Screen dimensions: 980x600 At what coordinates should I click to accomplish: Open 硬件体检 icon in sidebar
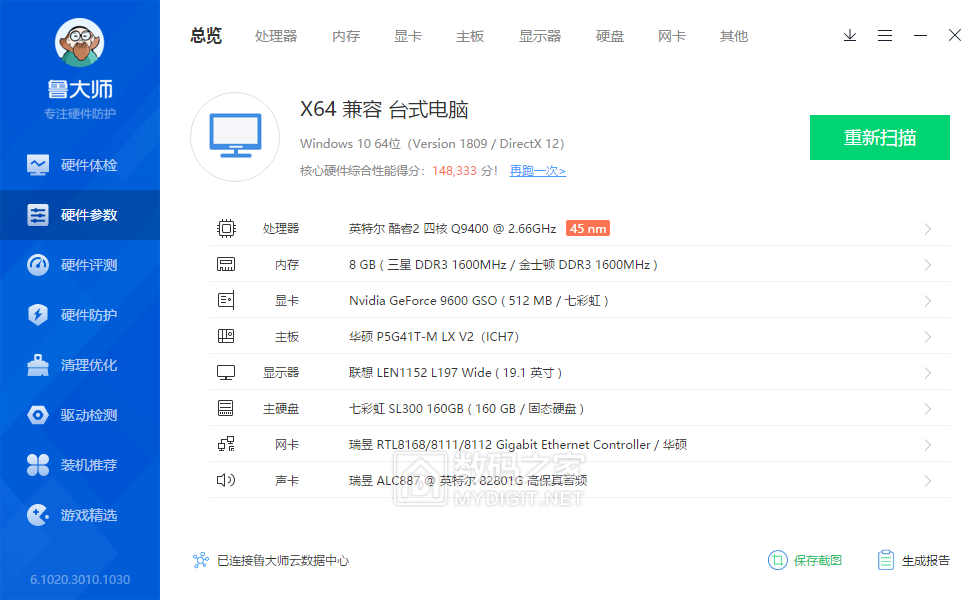click(x=38, y=165)
